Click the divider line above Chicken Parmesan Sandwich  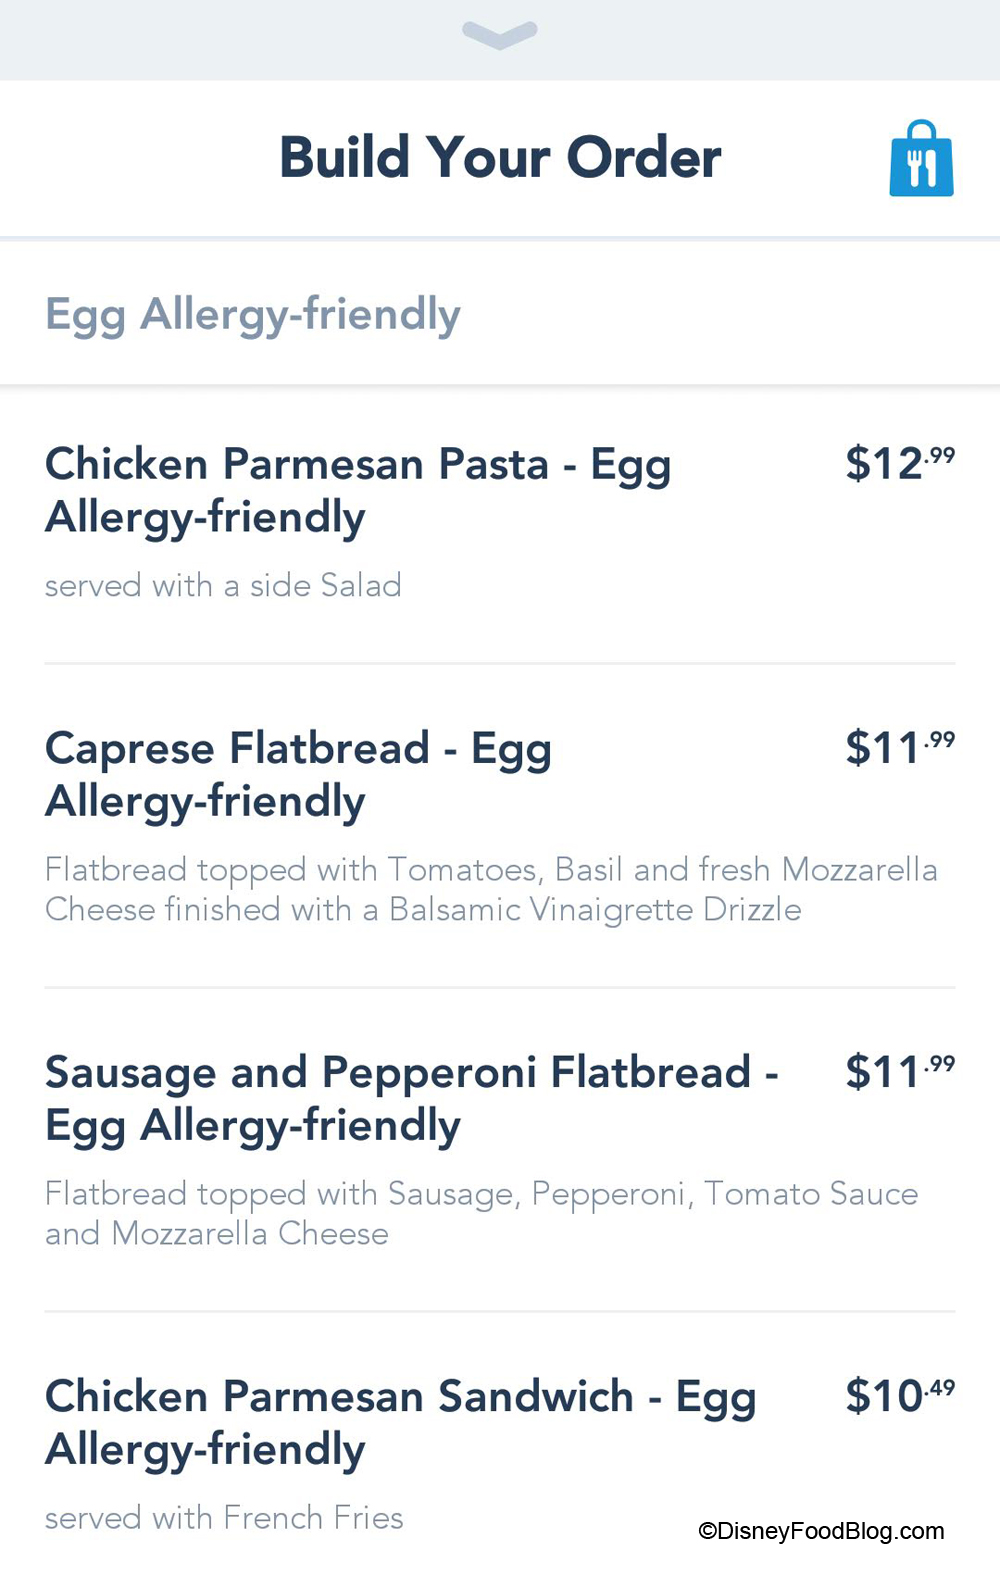(x=500, y=1311)
